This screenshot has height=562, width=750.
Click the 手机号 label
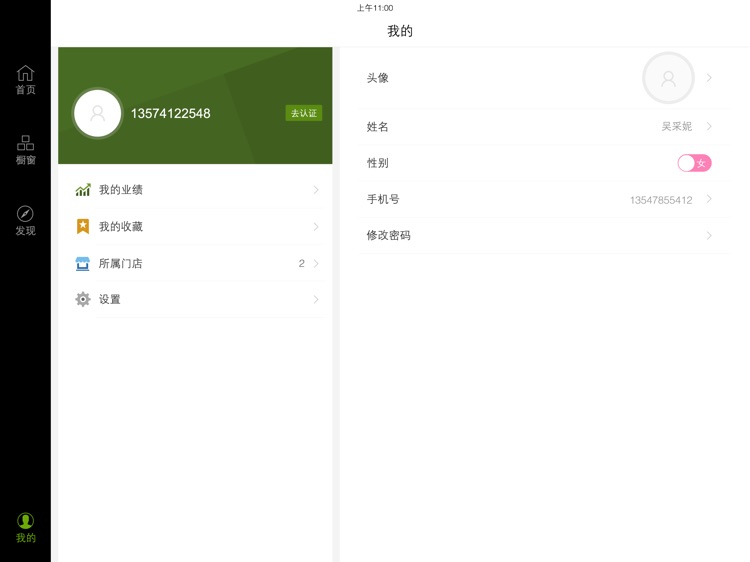[383, 199]
